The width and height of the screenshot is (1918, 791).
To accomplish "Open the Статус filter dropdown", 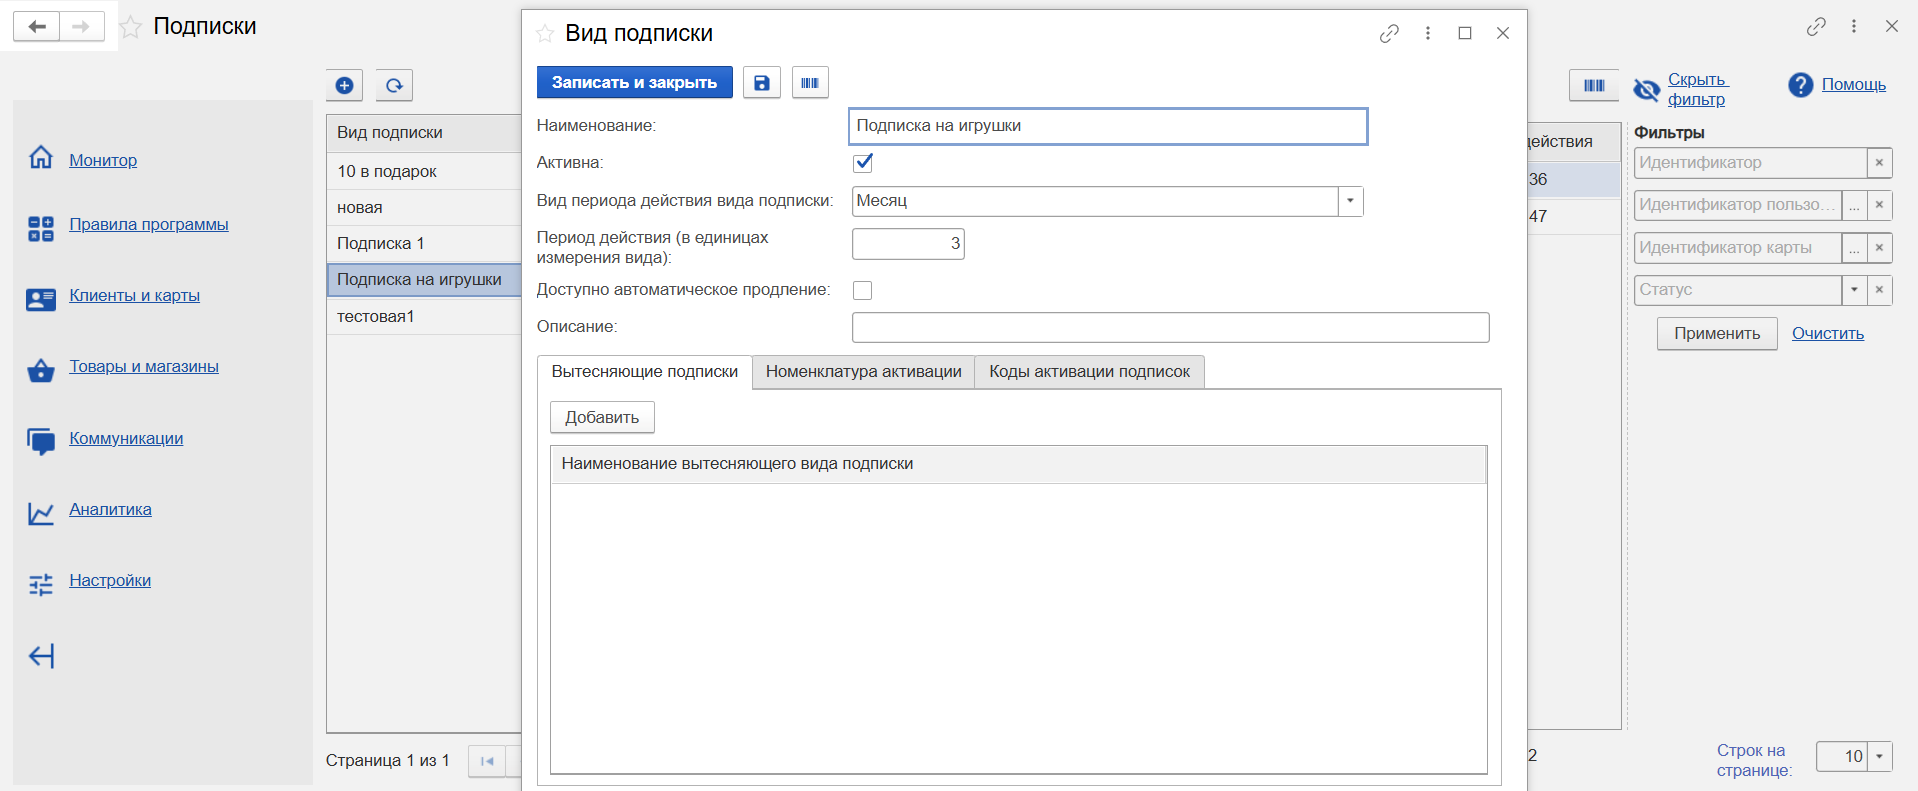I will 1854,290.
